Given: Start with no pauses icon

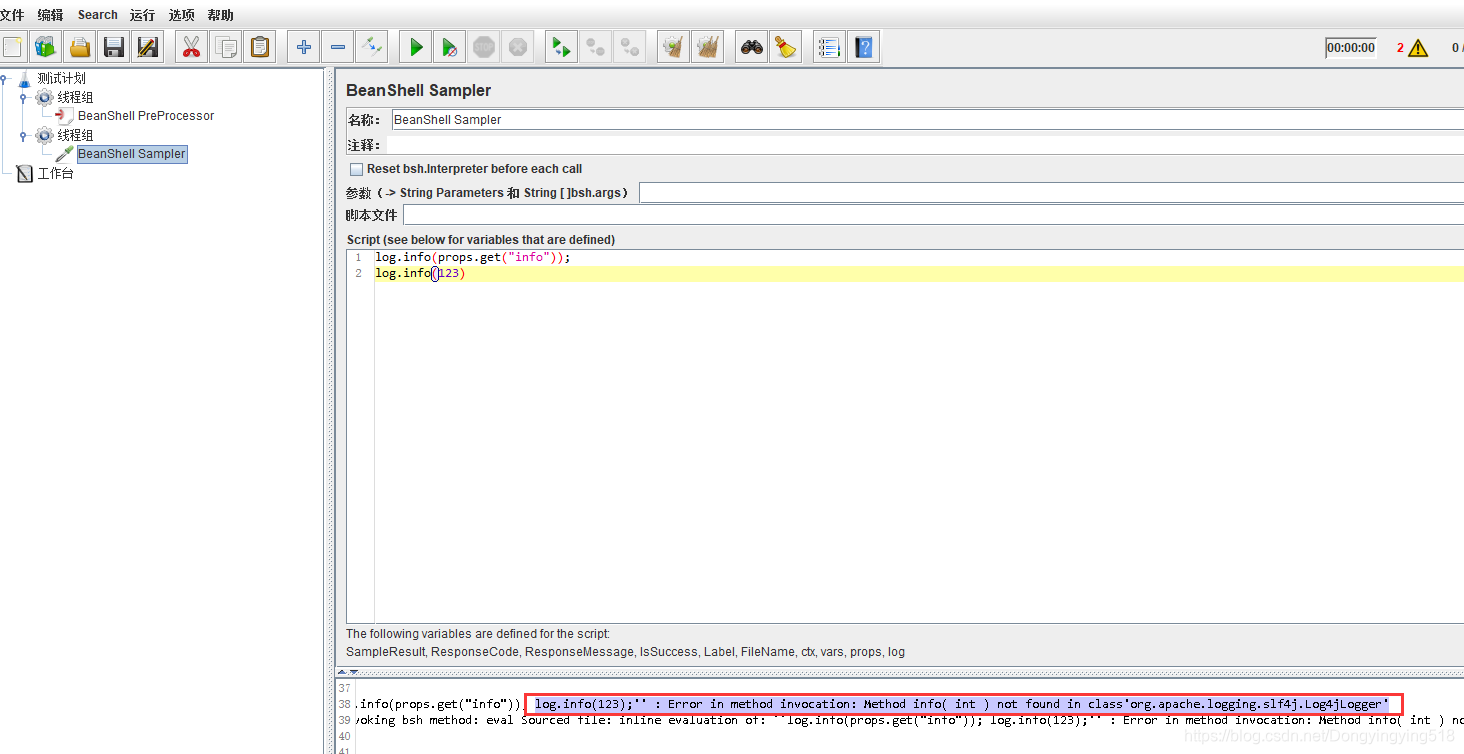Looking at the screenshot, I should 450,47.
